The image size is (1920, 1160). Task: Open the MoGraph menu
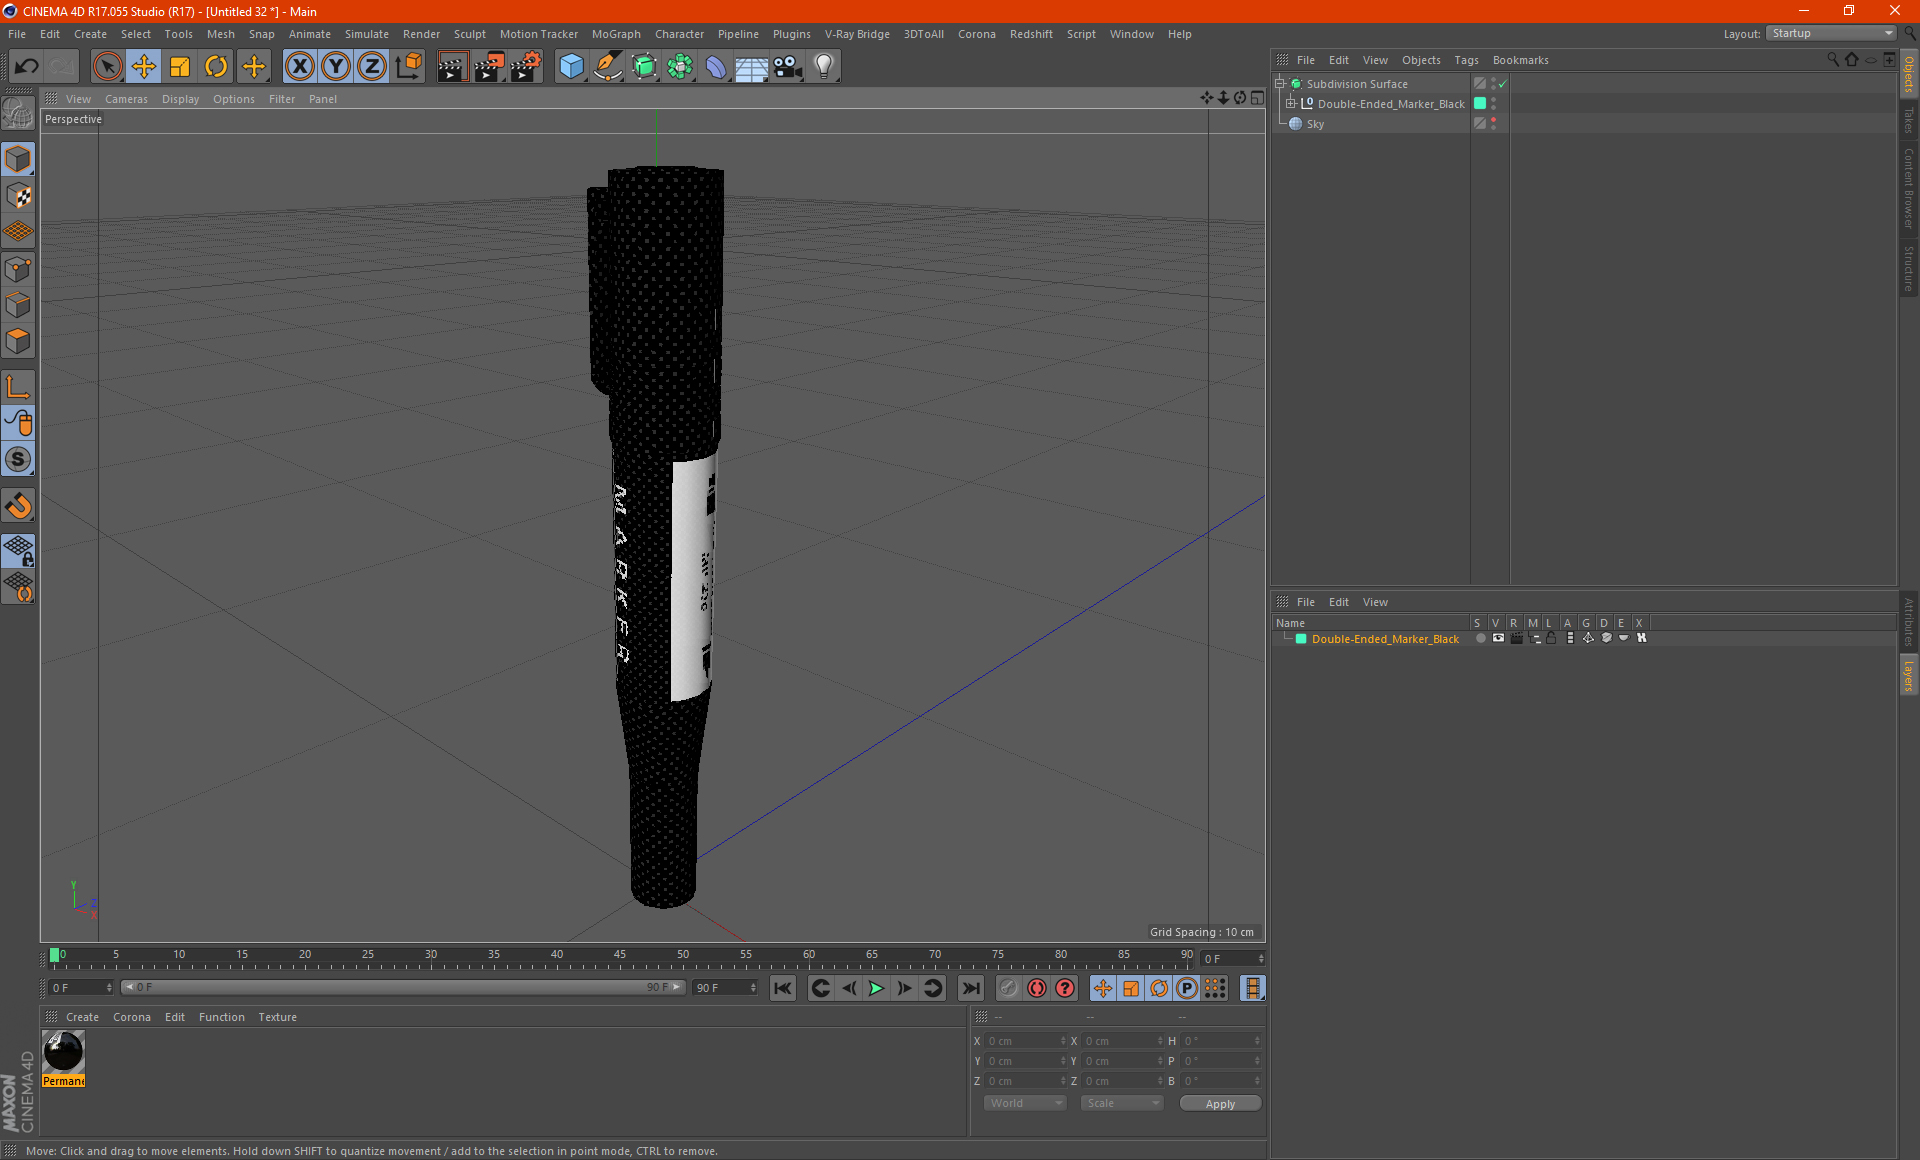coord(616,34)
